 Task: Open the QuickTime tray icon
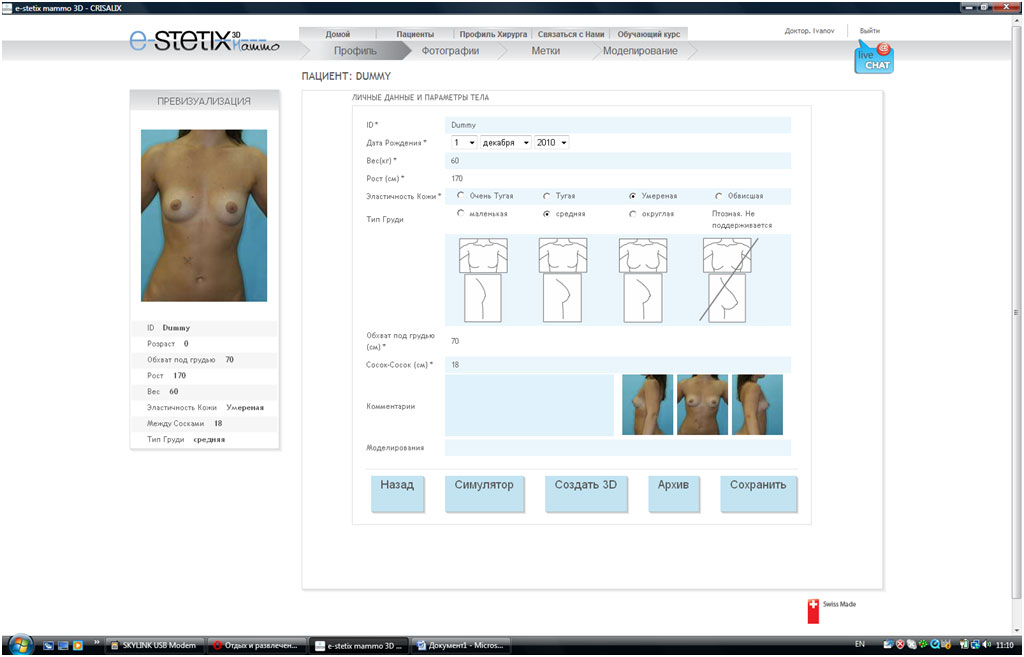coord(935,645)
